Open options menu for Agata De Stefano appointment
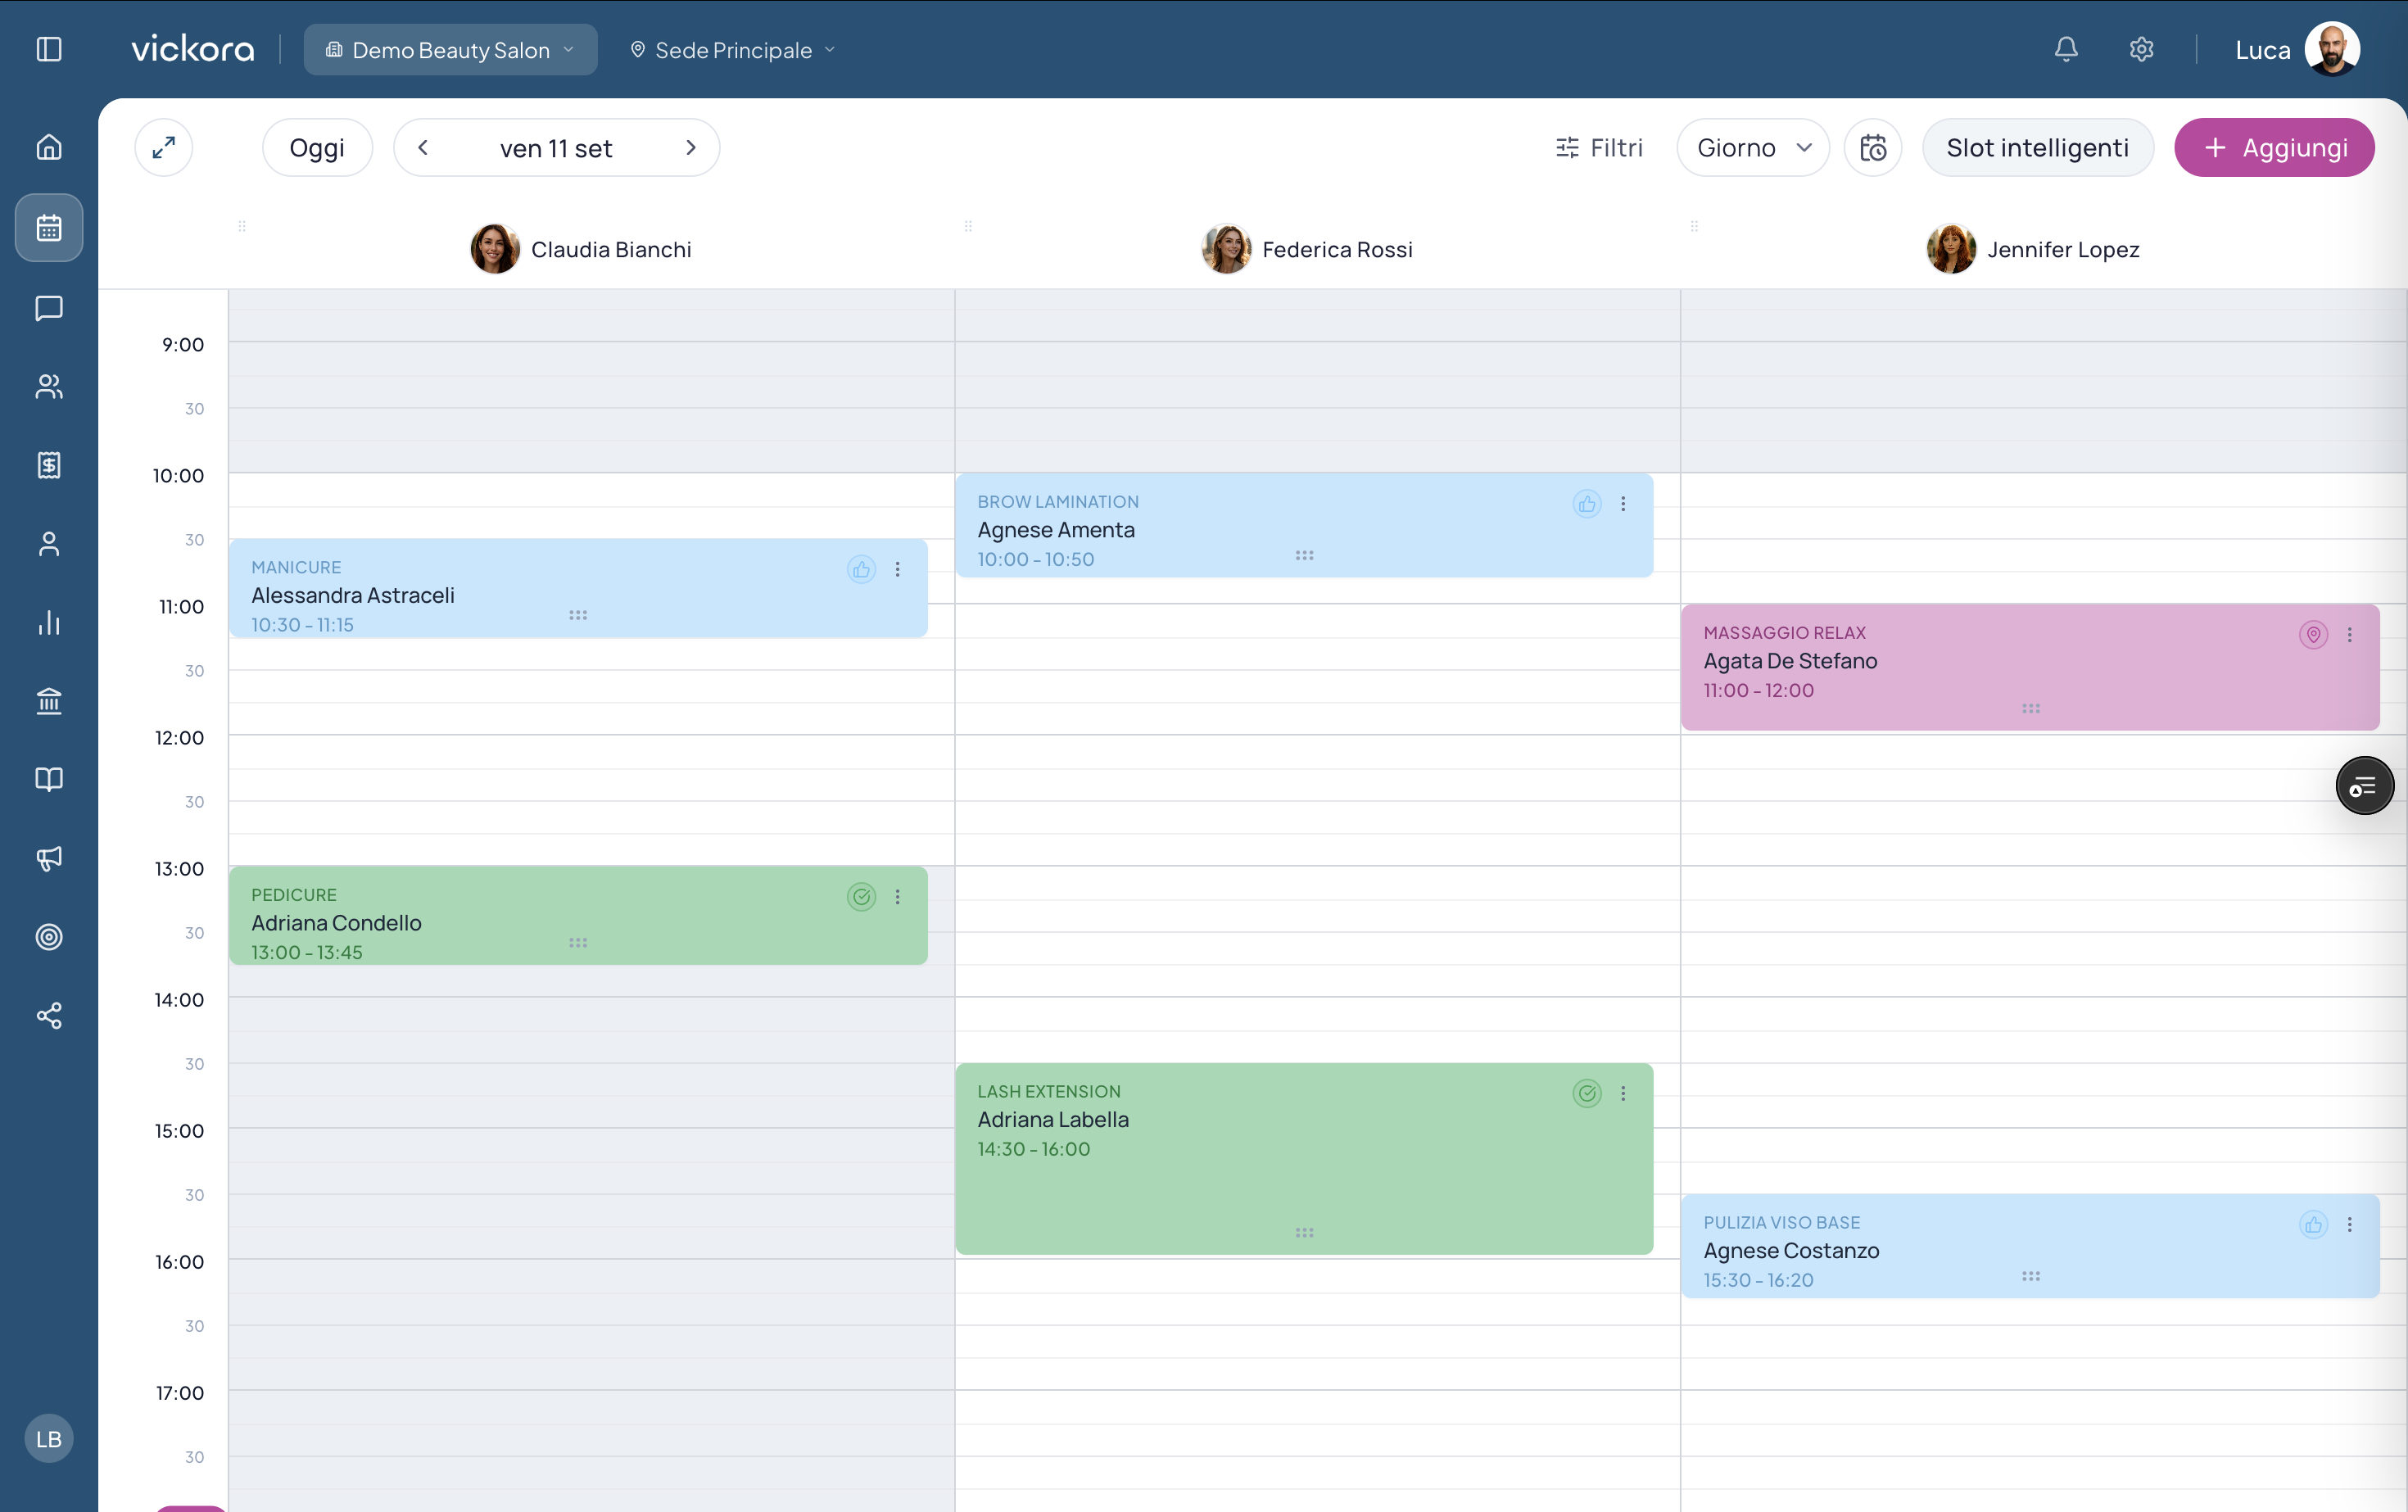The image size is (2408, 1512). tap(2350, 635)
